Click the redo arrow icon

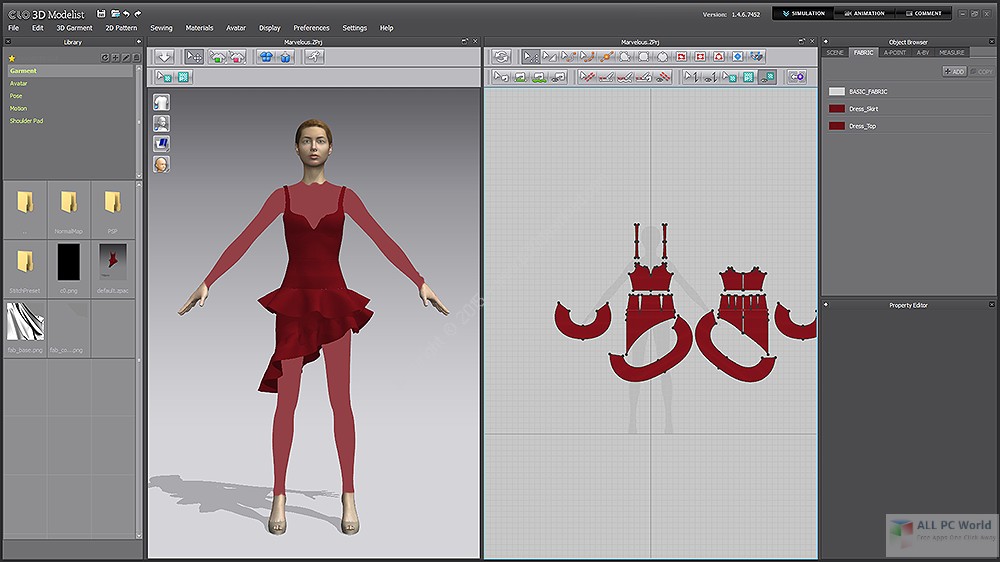[x=138, y=13]
